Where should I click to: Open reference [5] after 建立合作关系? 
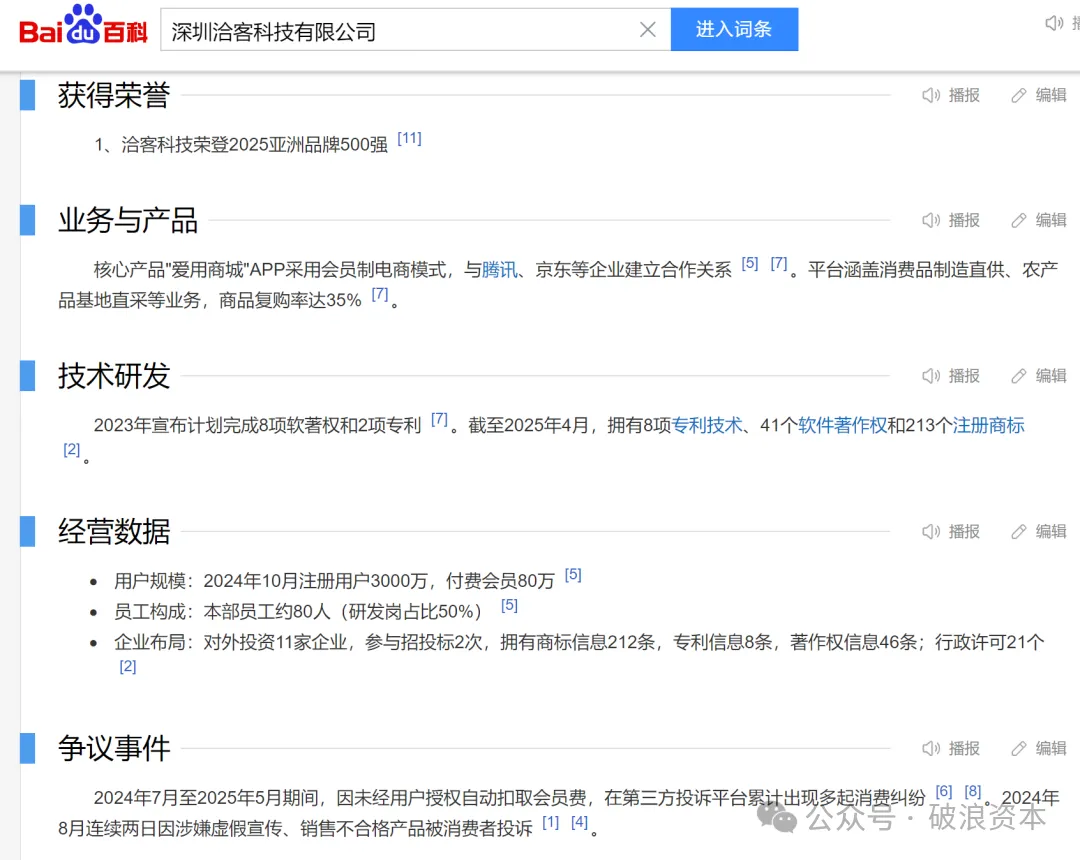749,264
